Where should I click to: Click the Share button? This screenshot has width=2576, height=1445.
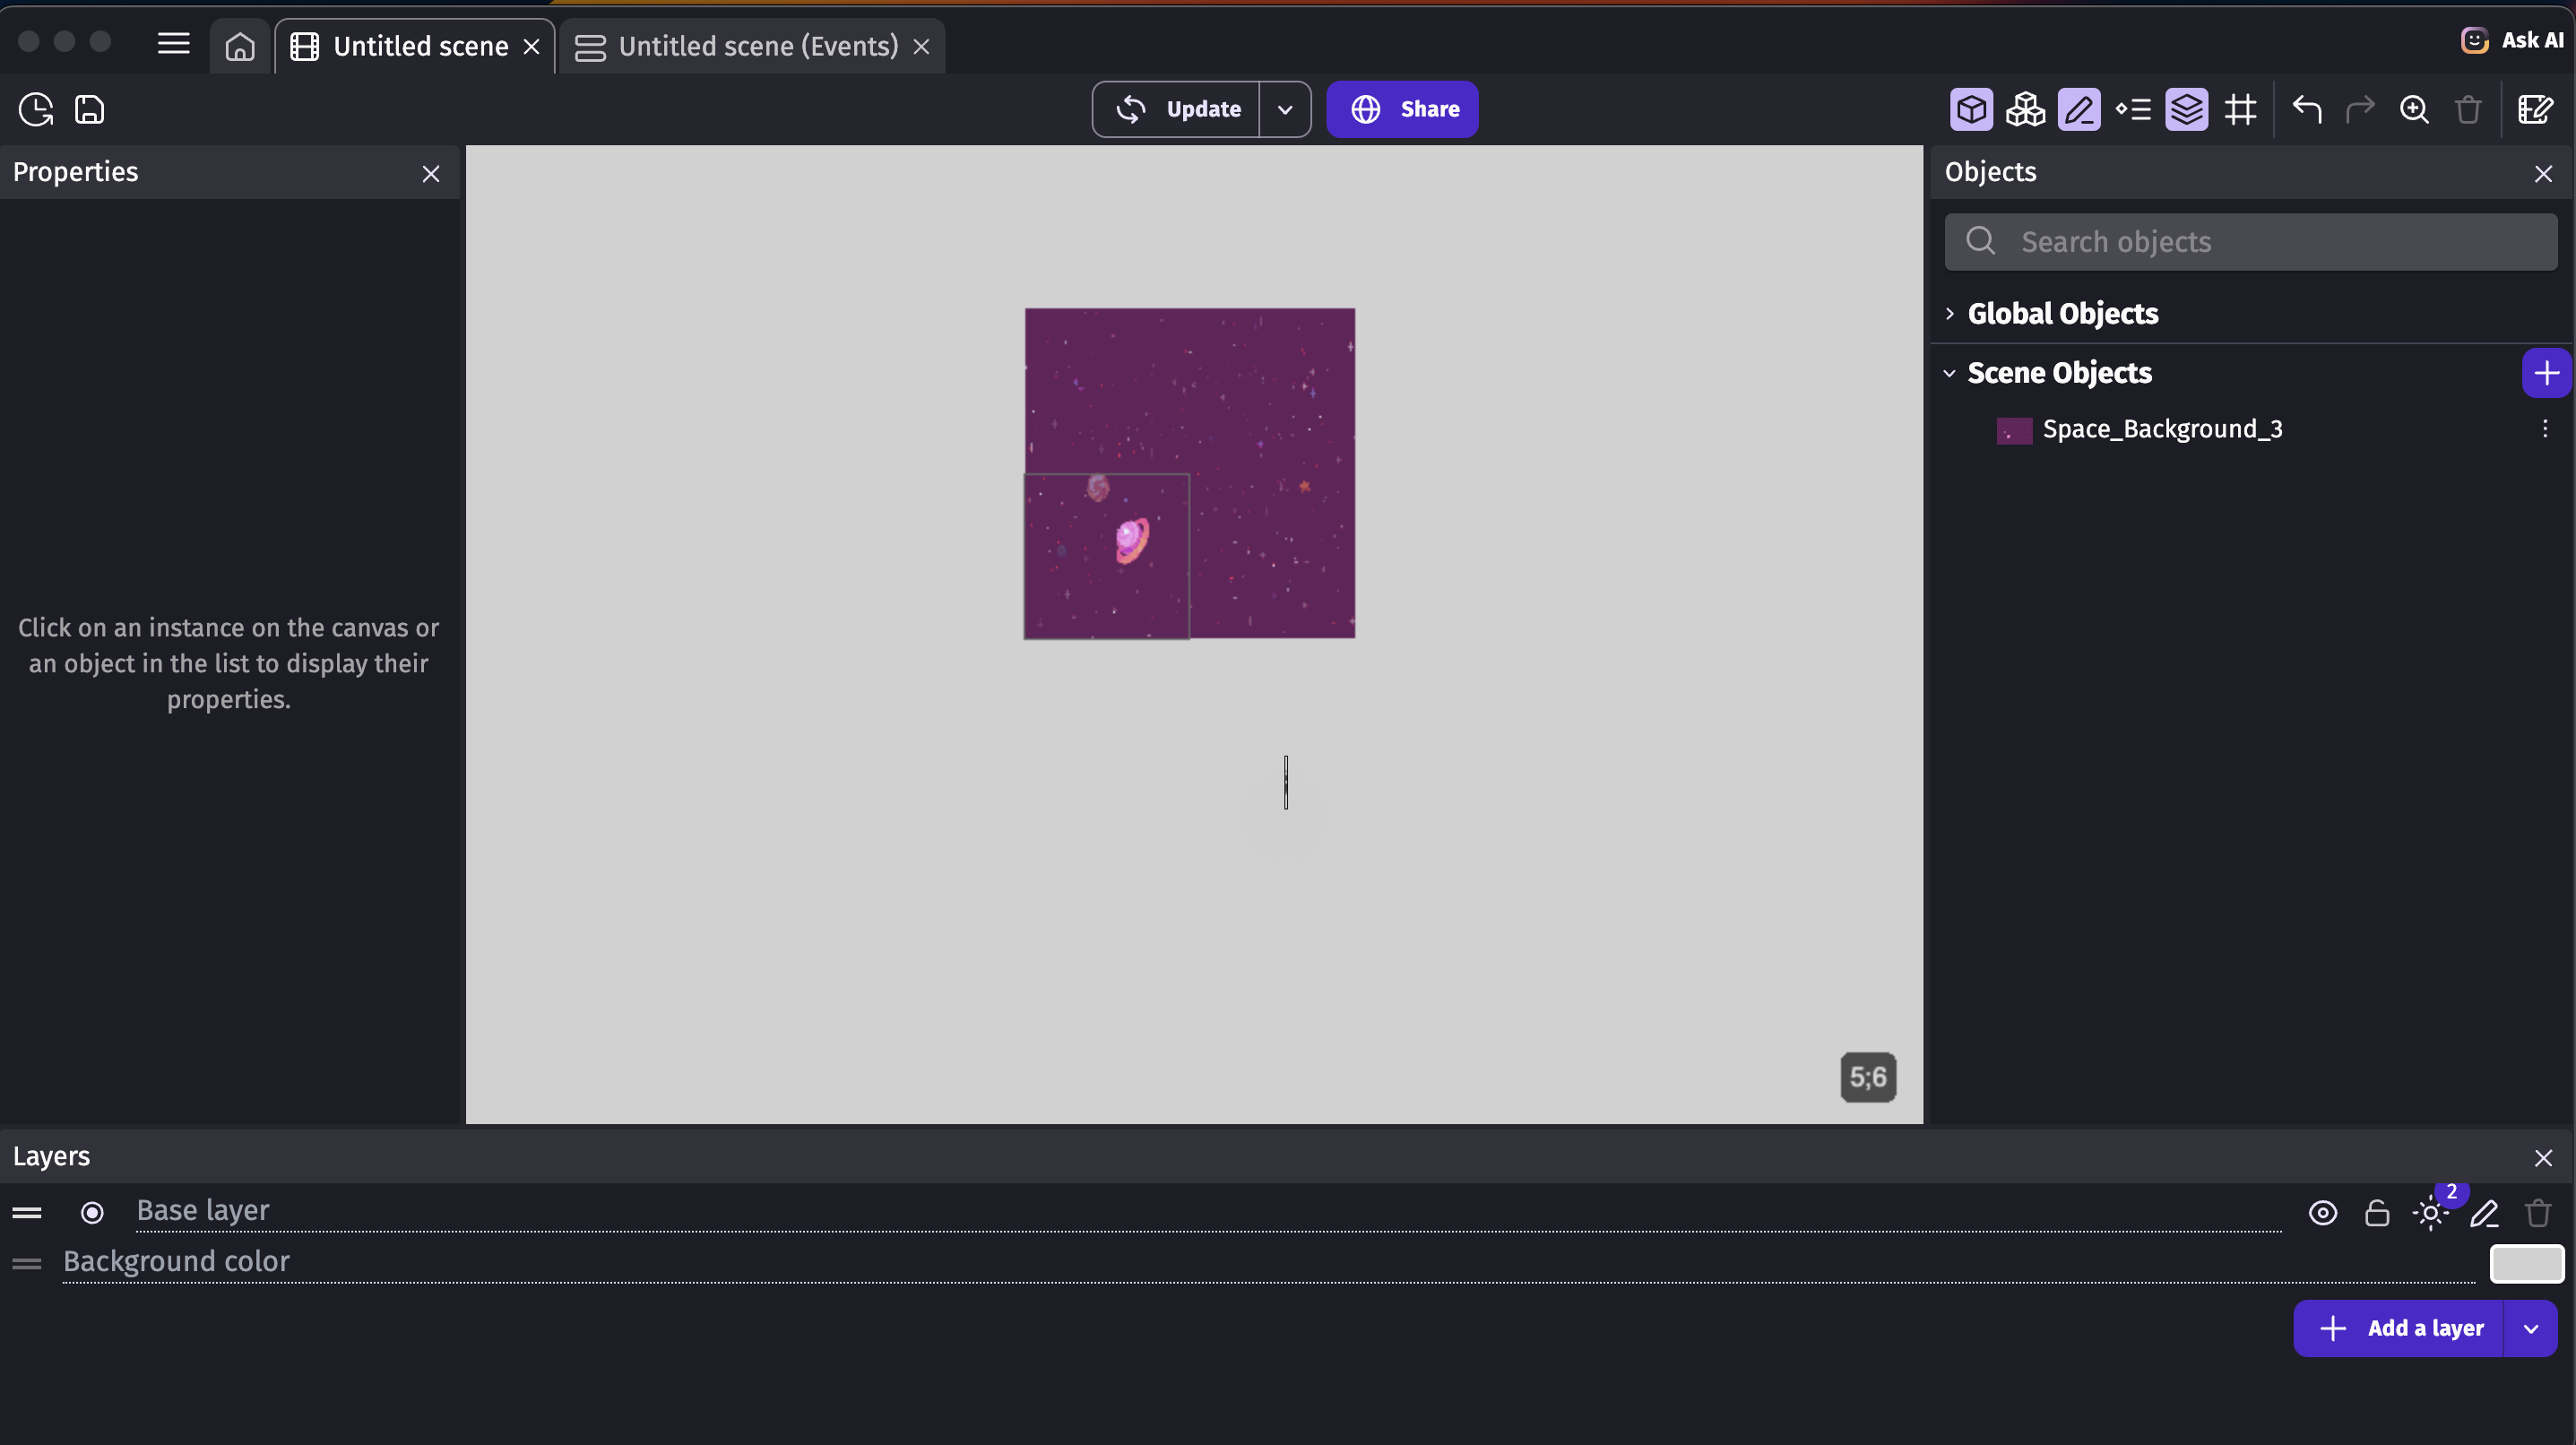coord(1402,109)
